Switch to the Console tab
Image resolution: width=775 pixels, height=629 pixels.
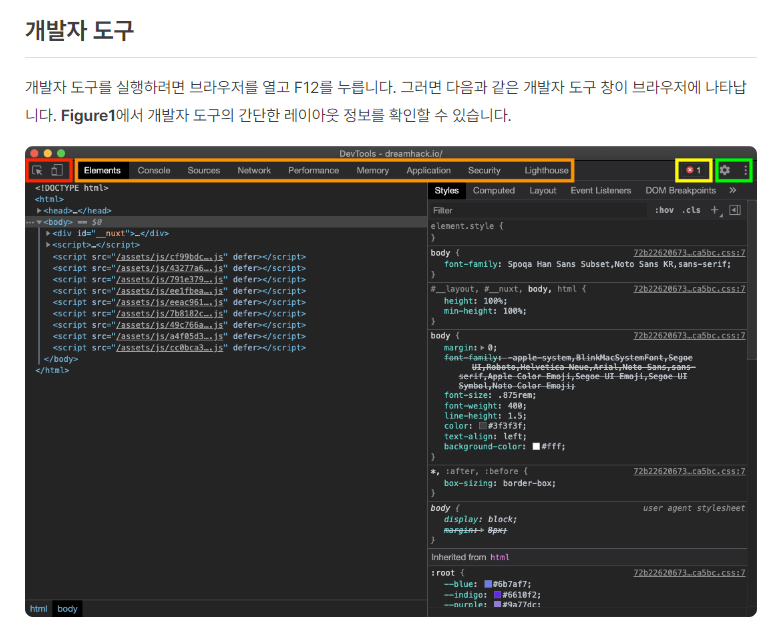[154, 170]
